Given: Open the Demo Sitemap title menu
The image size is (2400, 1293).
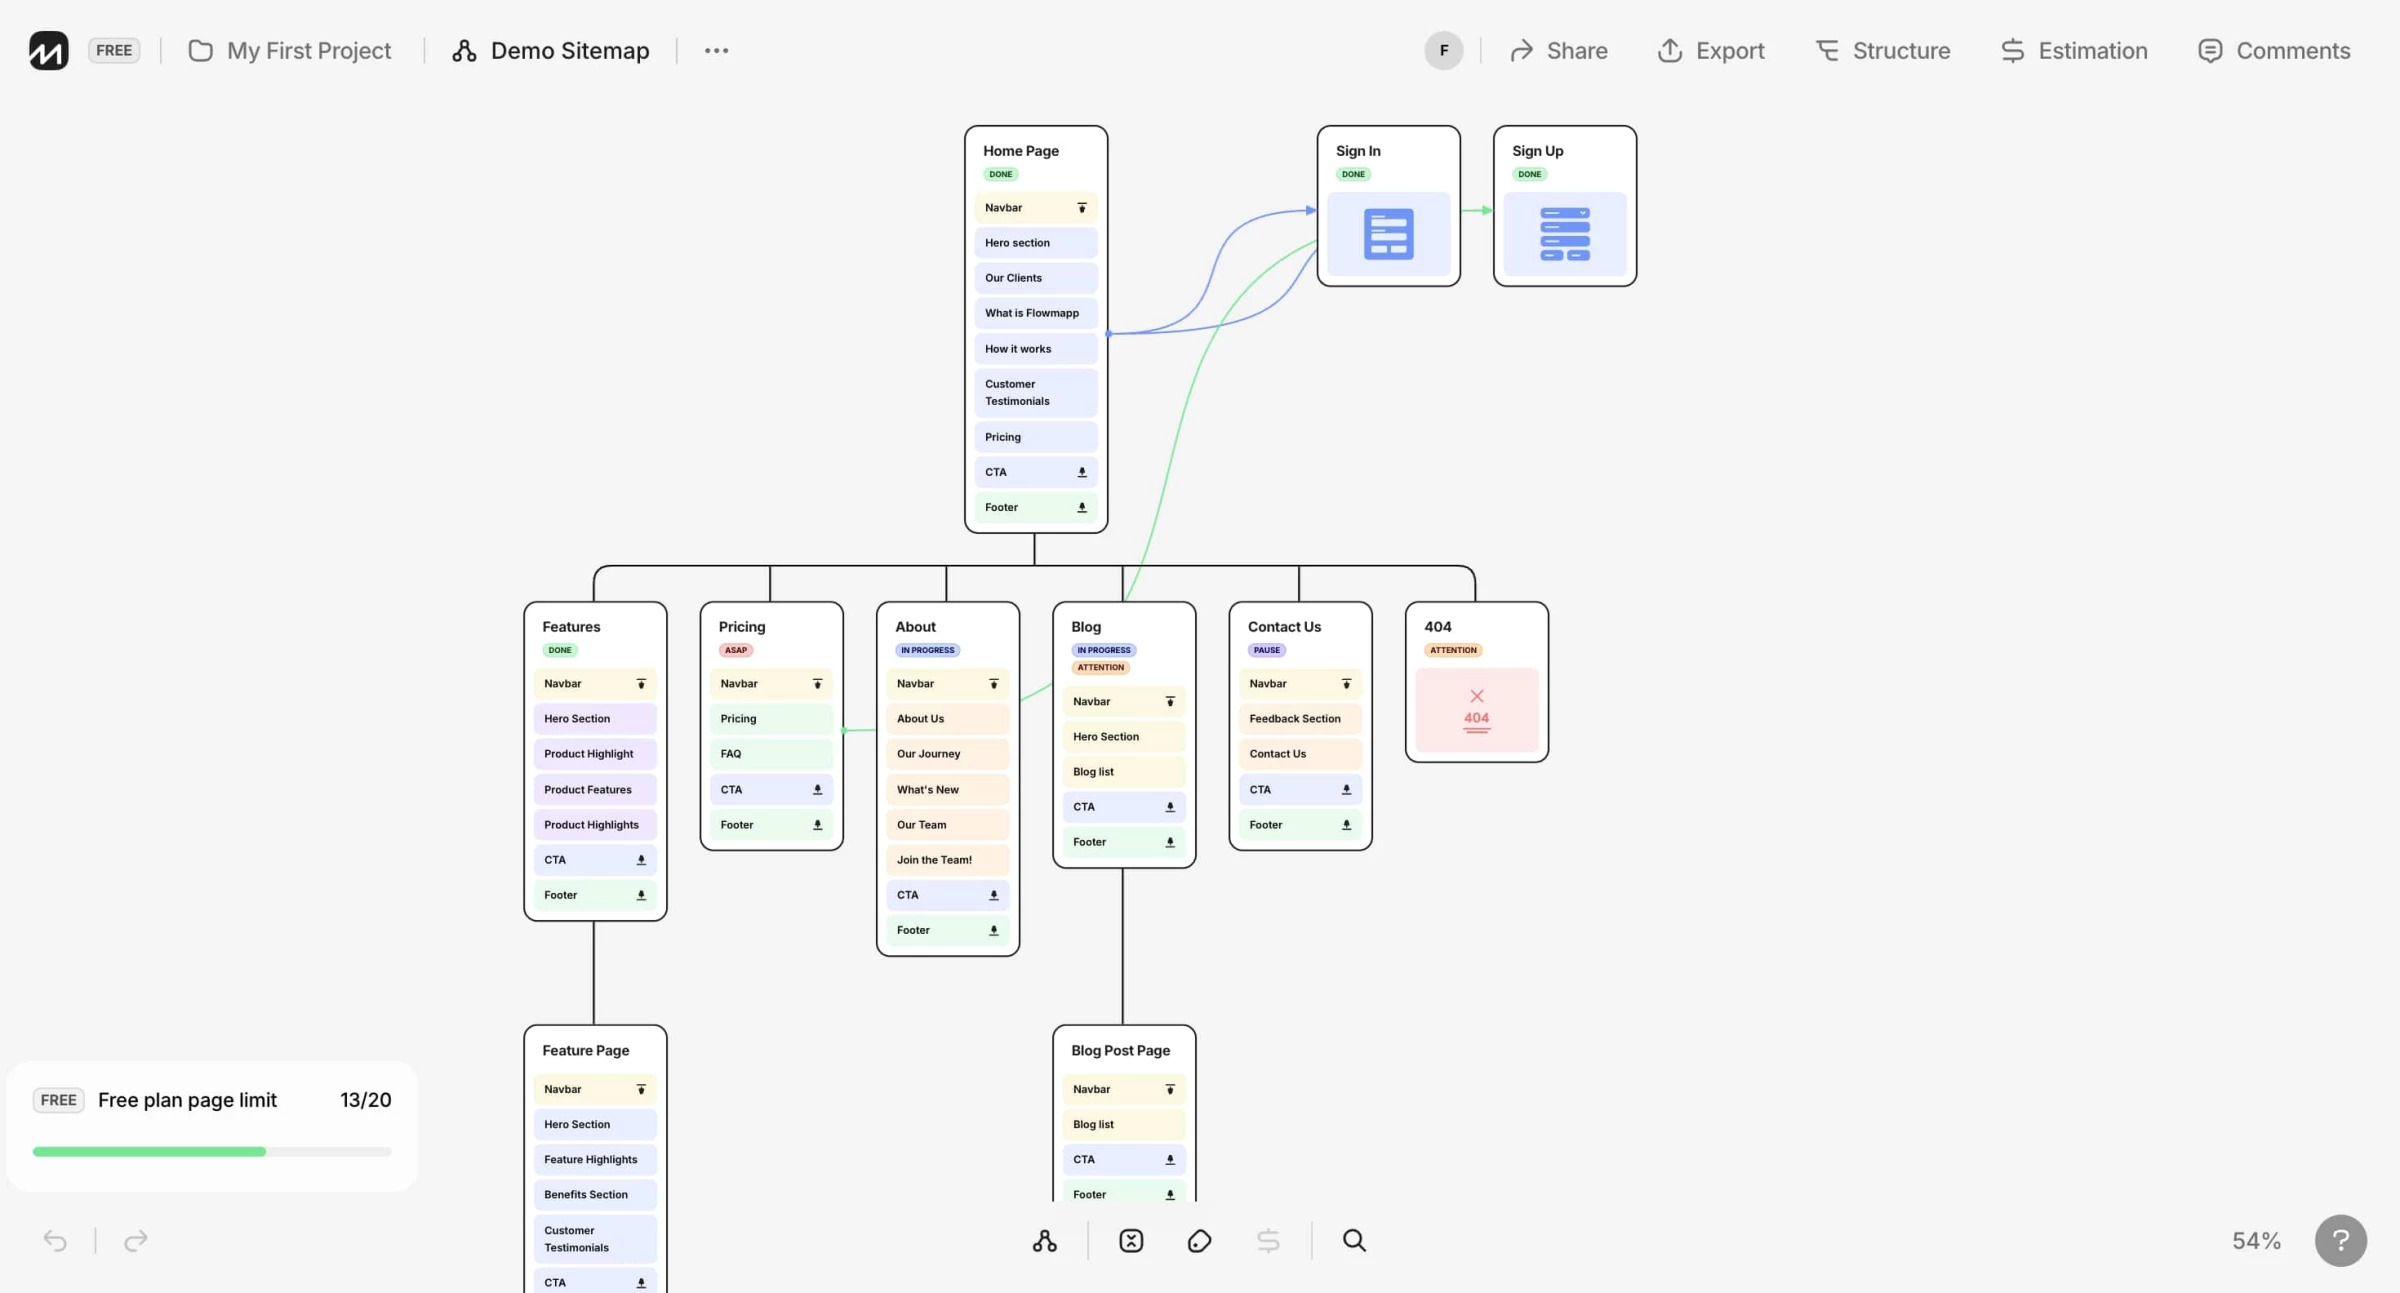Looking at the screenshot, I should pos(550,50).
